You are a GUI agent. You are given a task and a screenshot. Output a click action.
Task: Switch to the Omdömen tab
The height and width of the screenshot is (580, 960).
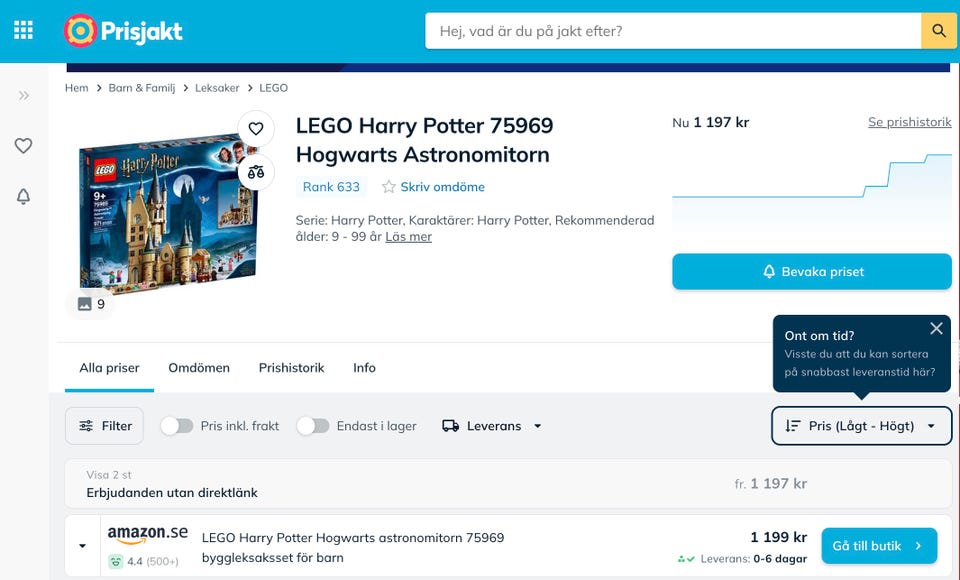199,368
